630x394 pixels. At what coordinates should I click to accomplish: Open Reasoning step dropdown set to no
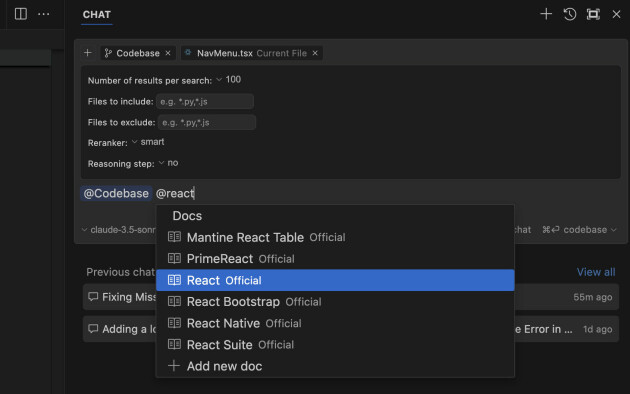pos(168,163)
